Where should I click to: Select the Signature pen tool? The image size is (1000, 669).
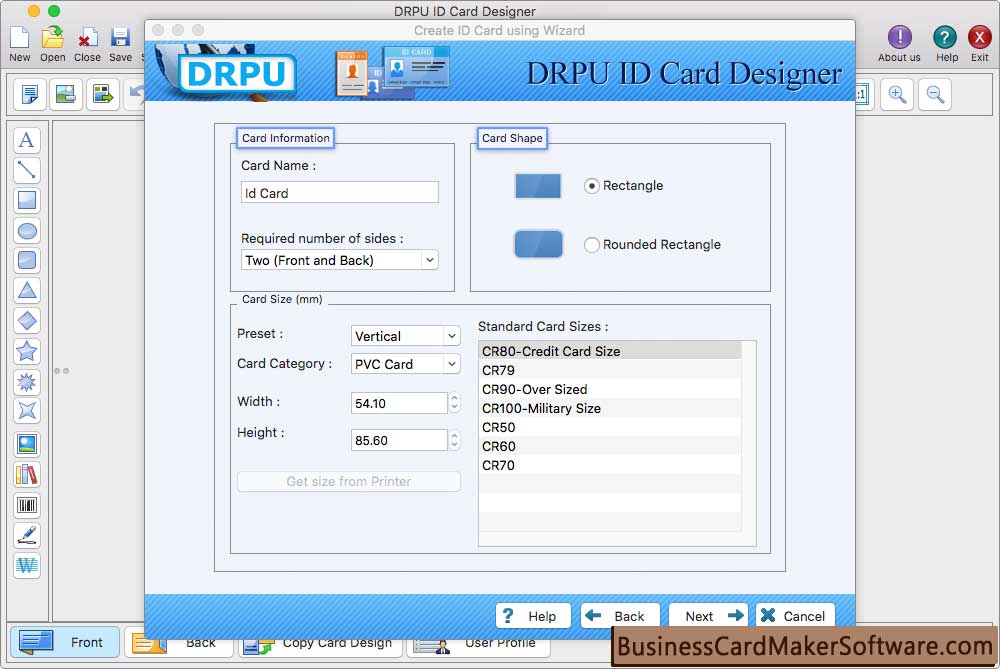point(27,536)
